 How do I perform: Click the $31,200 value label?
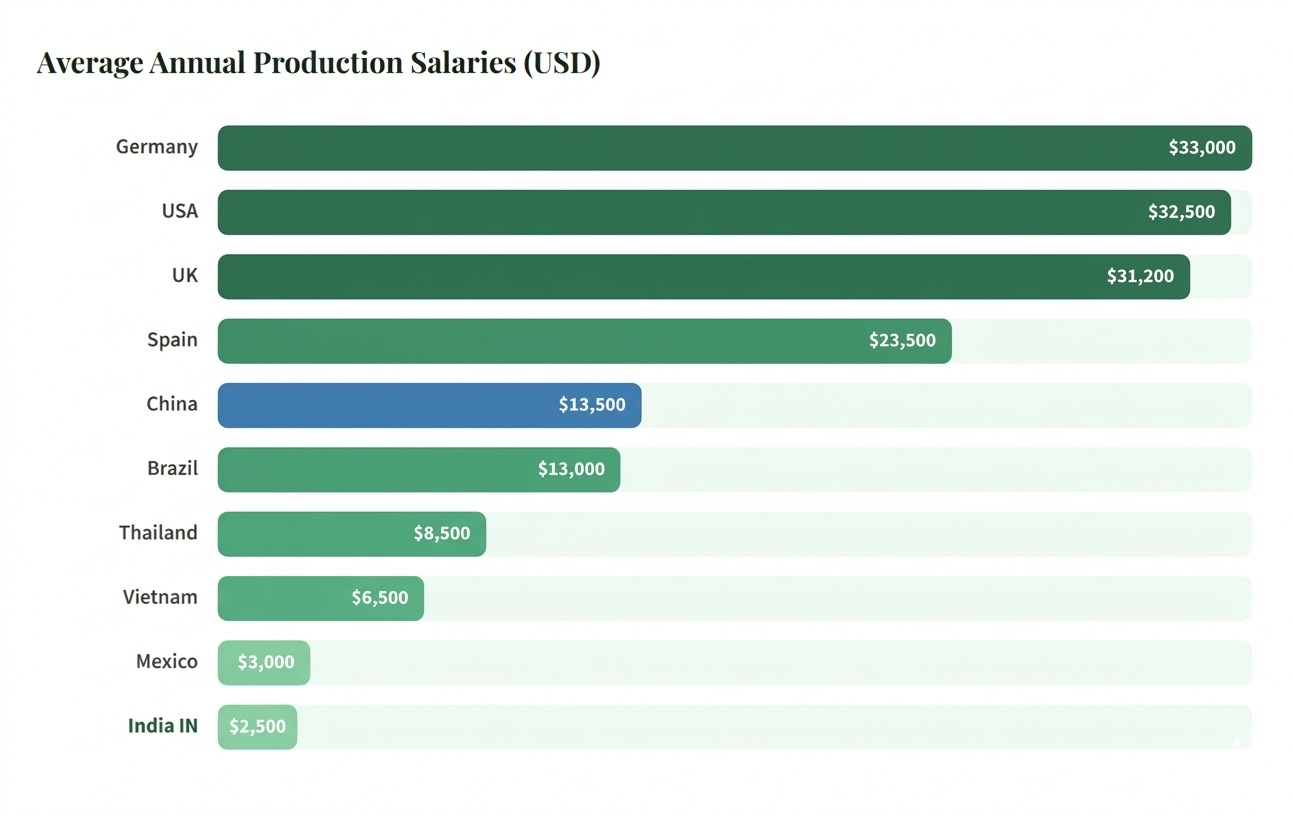pos(1140,277)
